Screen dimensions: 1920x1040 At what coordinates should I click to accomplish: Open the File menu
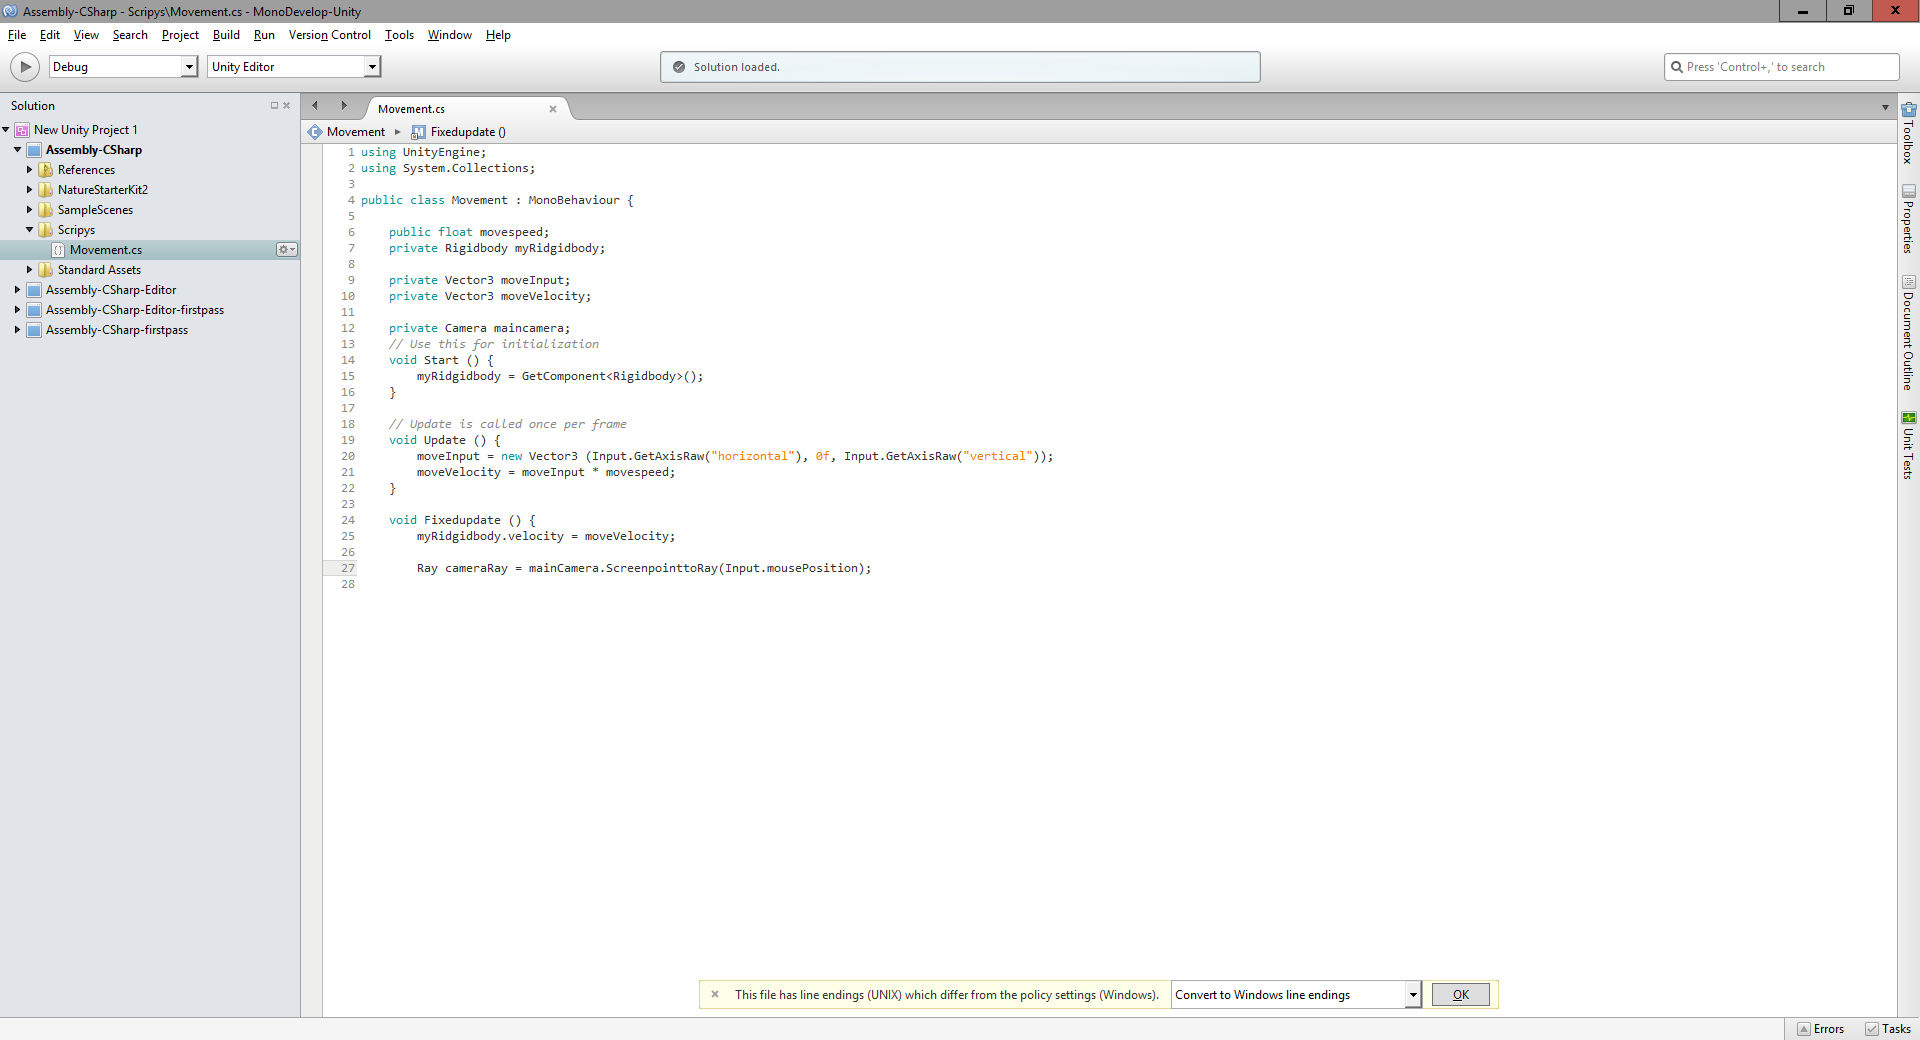(17, 35)
